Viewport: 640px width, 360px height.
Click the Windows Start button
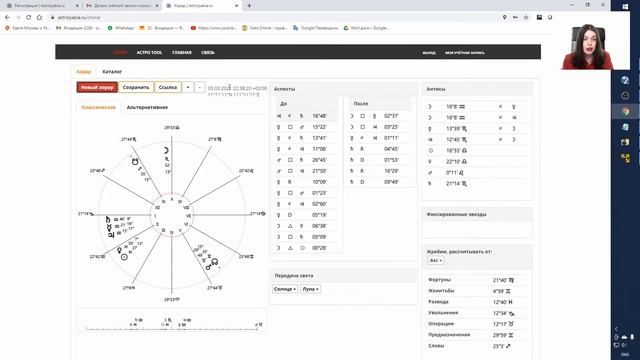click(x=625, y=7)
